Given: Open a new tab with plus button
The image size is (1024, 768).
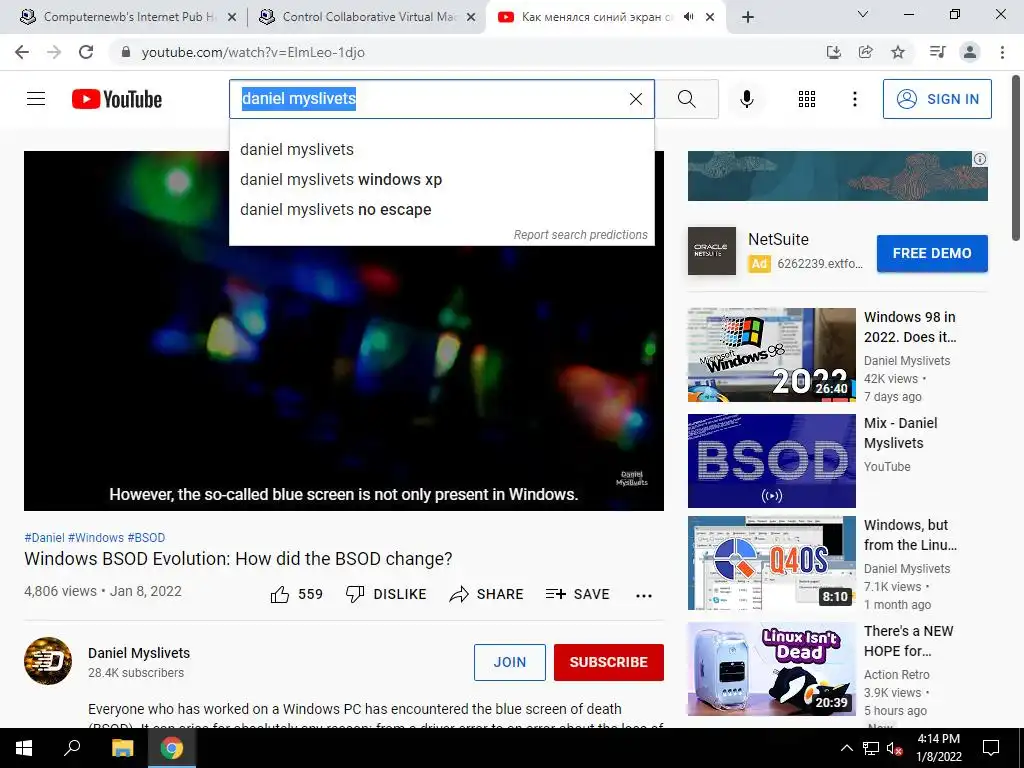Looking at the screenshot, I should click(x=748, y=18).
